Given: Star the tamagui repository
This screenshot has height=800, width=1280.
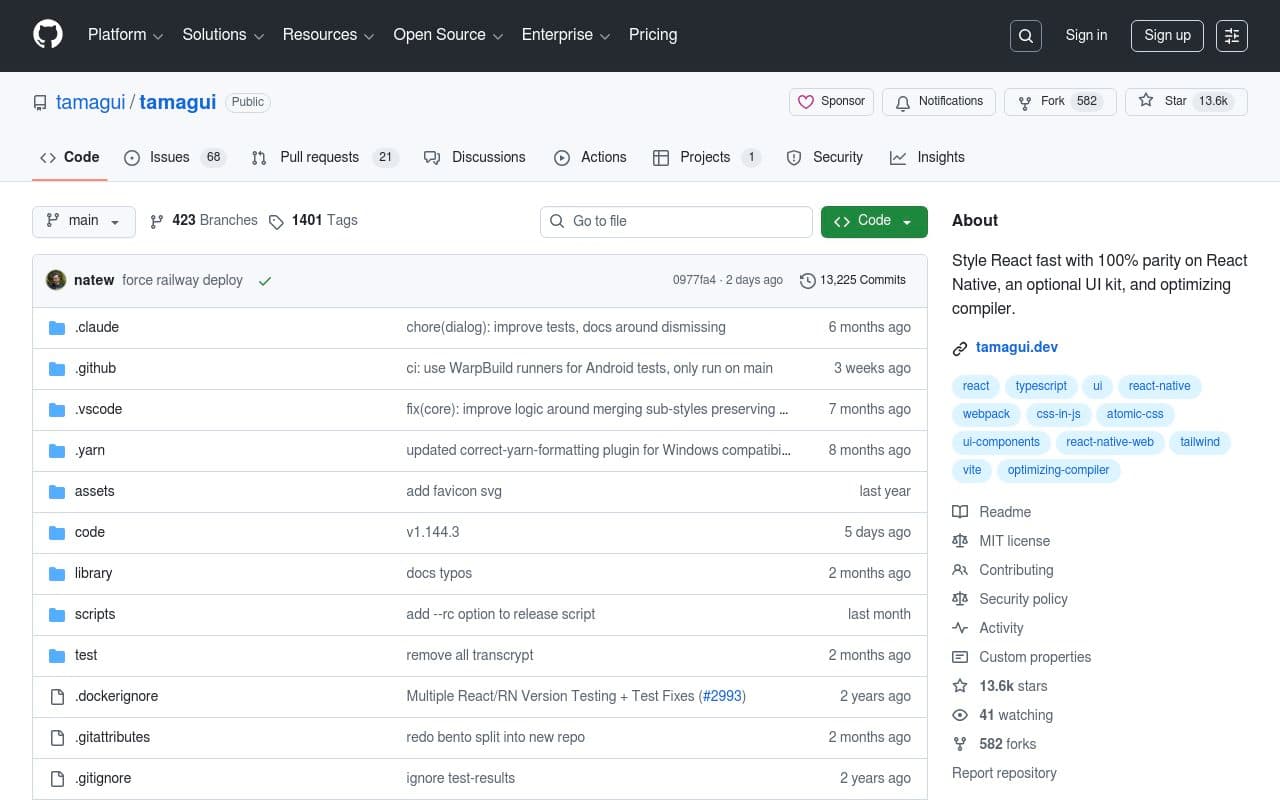Looking at the screenshot, I should click(x=1164, y=101).
